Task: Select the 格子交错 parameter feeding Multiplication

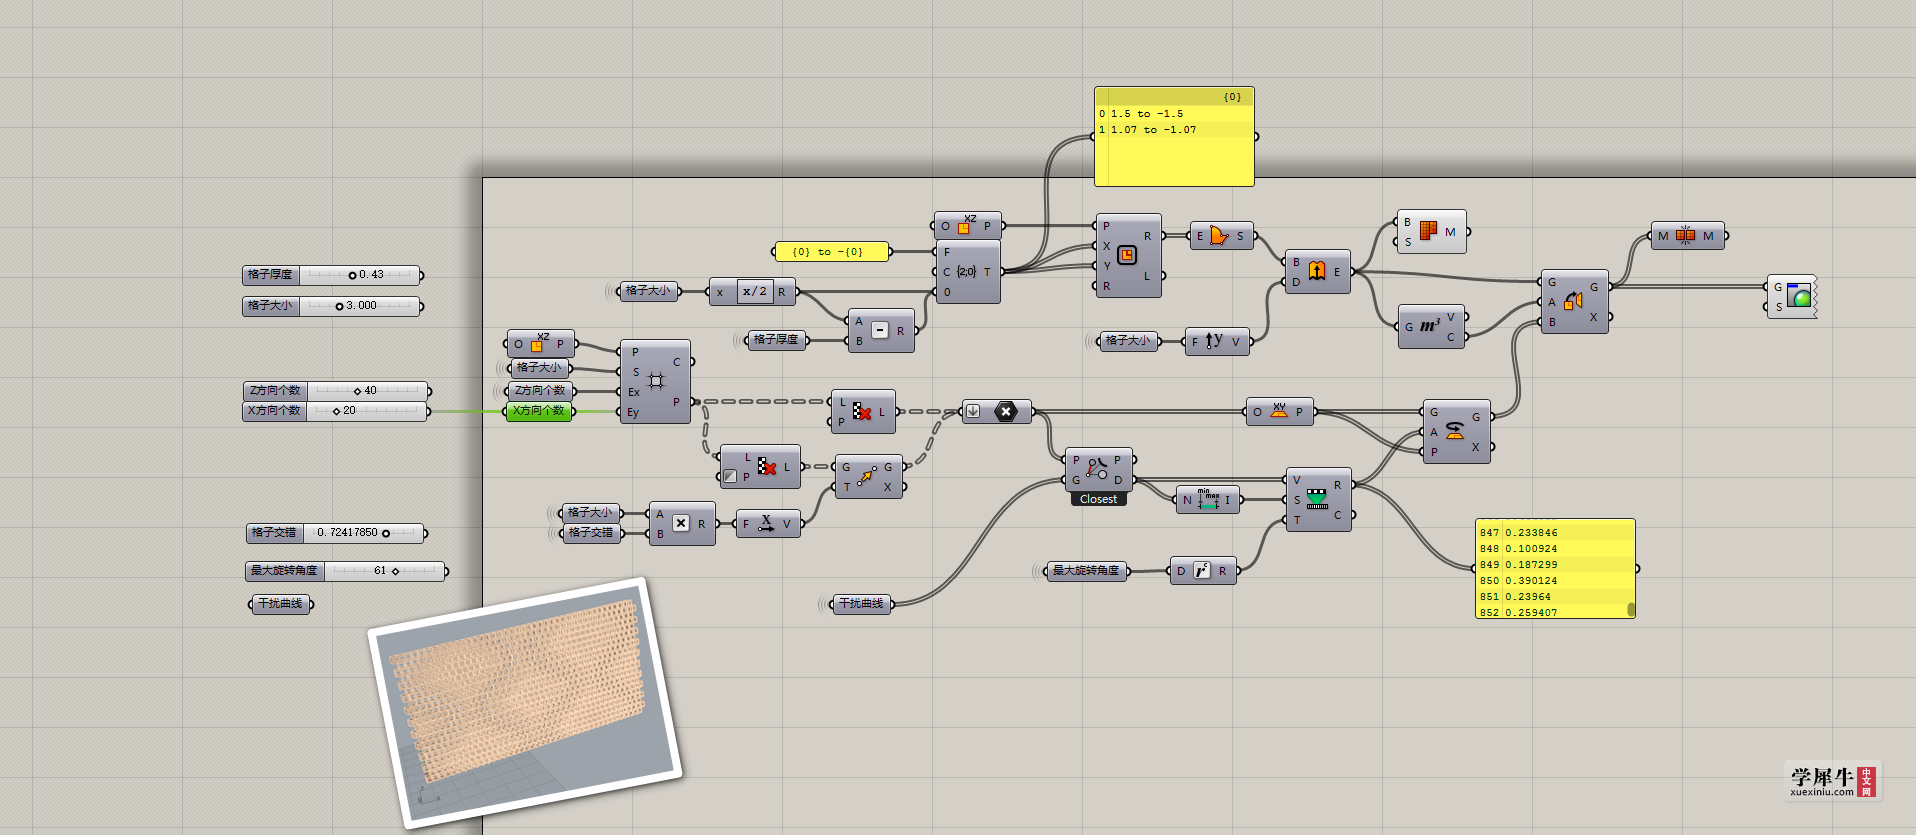Action: (x=591, y=533)
